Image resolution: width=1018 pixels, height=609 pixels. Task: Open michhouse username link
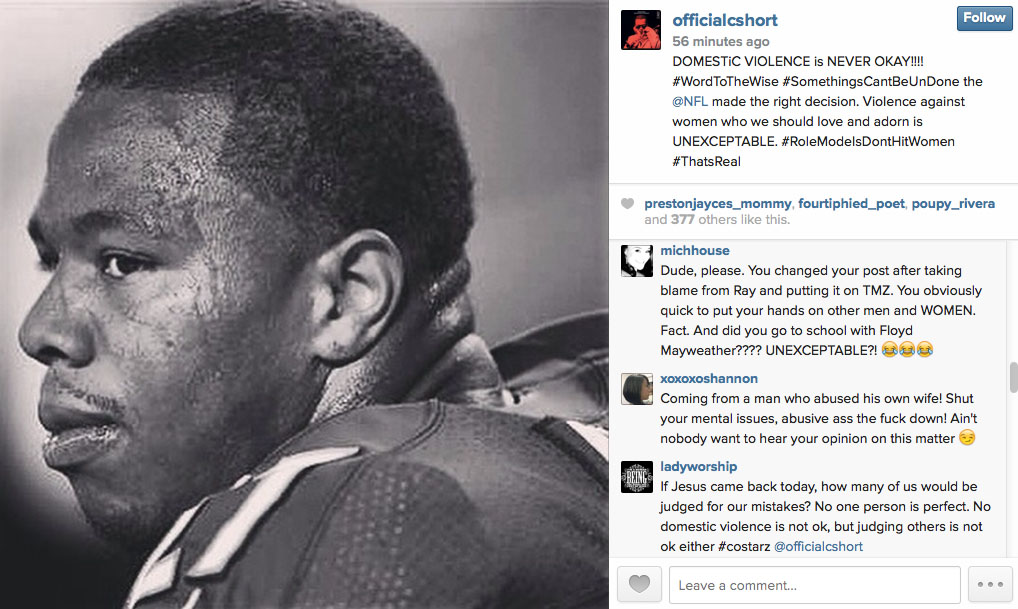[695, 251]
